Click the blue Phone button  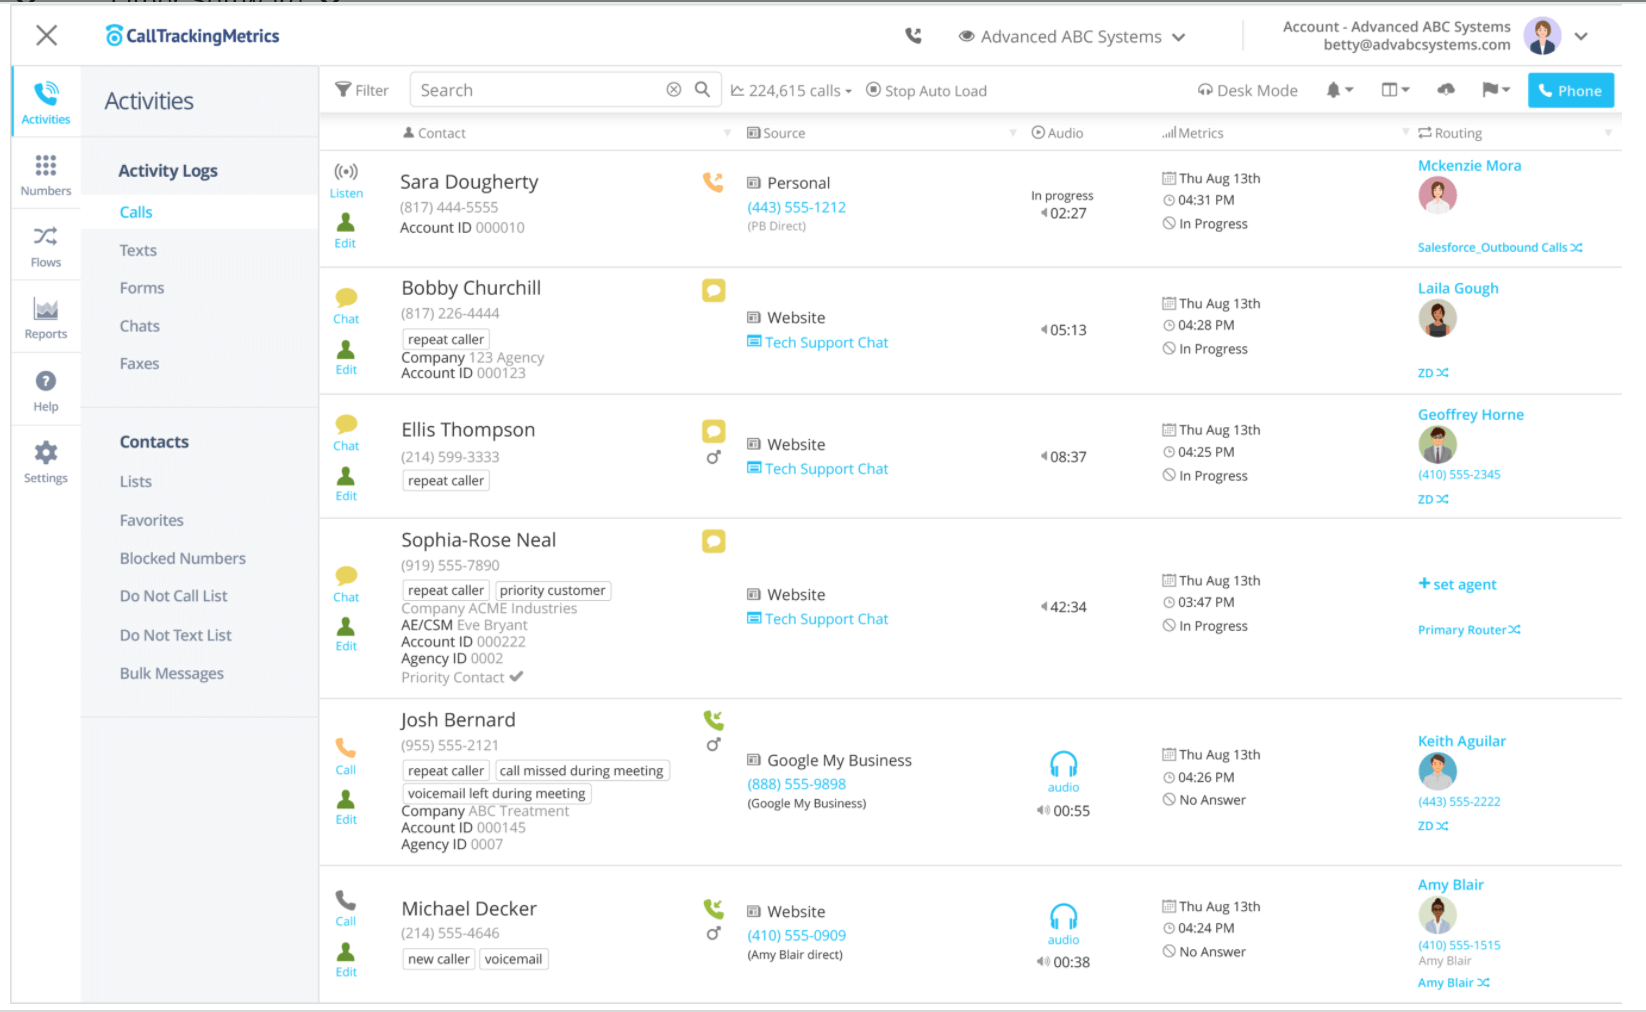tap(1570, 90)
